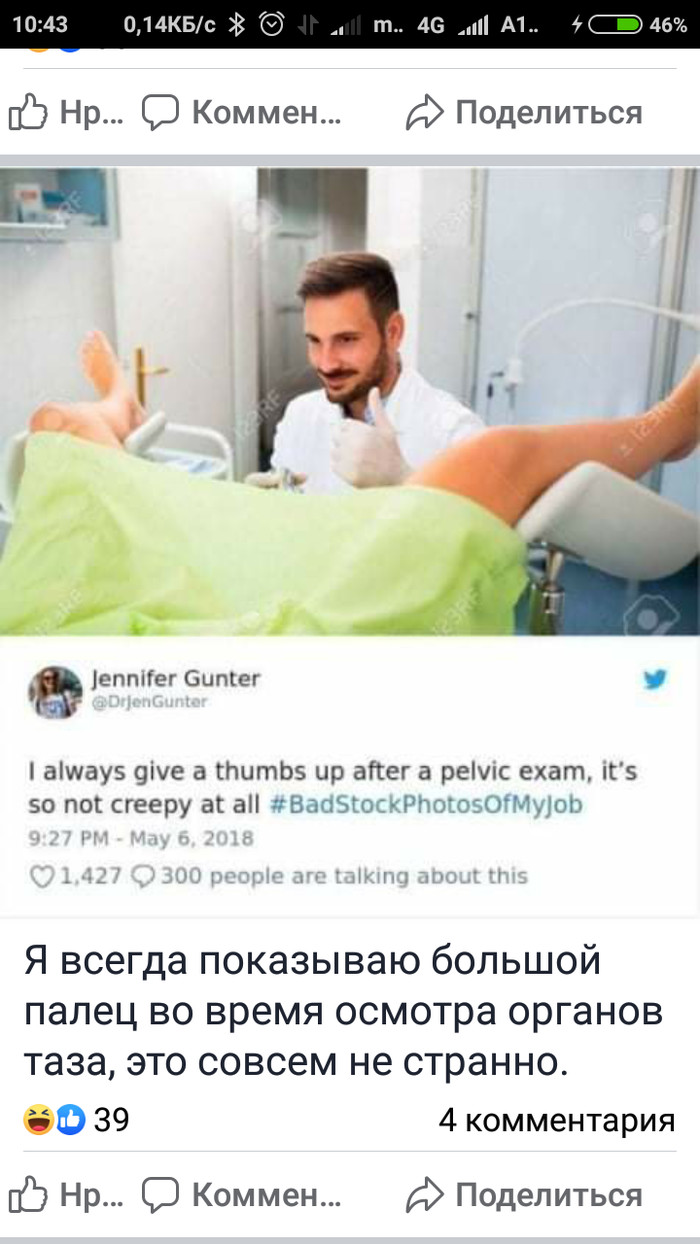Tap the bottom comment bubble icon
This screenshot has height=1244, width=700.
[160, 1196]
